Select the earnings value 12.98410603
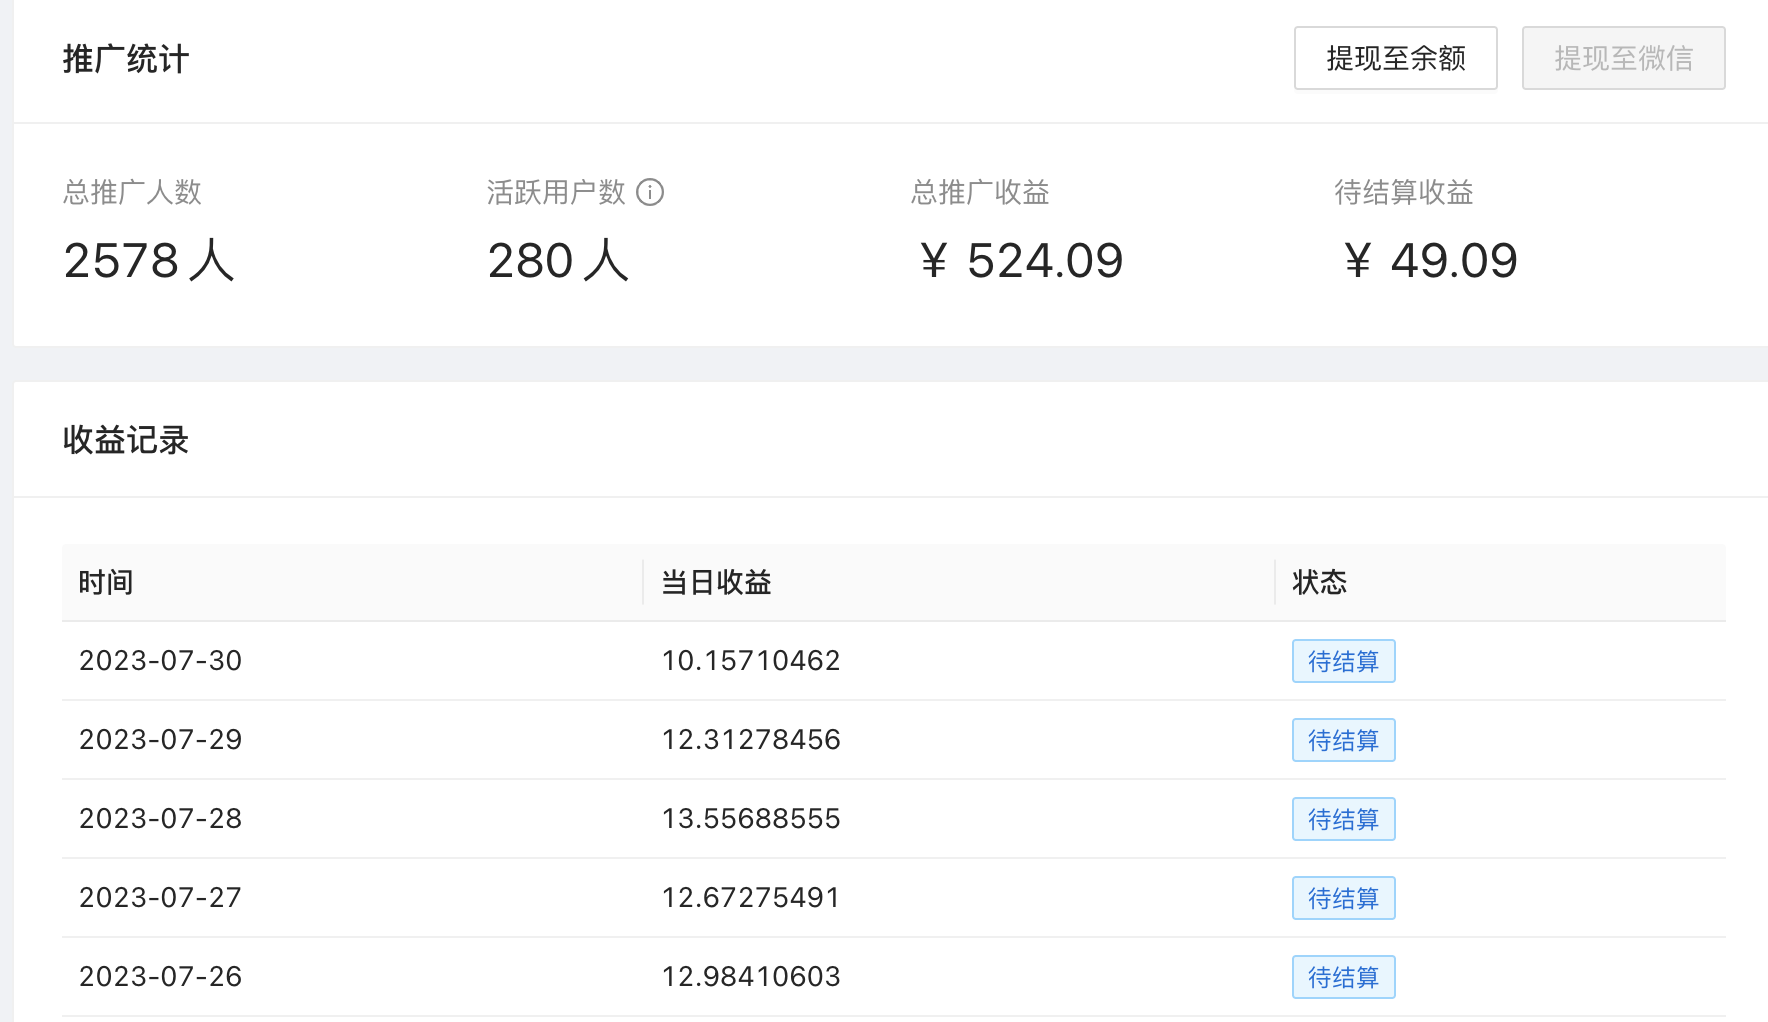 pyautogui.click(x=750, y=977)
